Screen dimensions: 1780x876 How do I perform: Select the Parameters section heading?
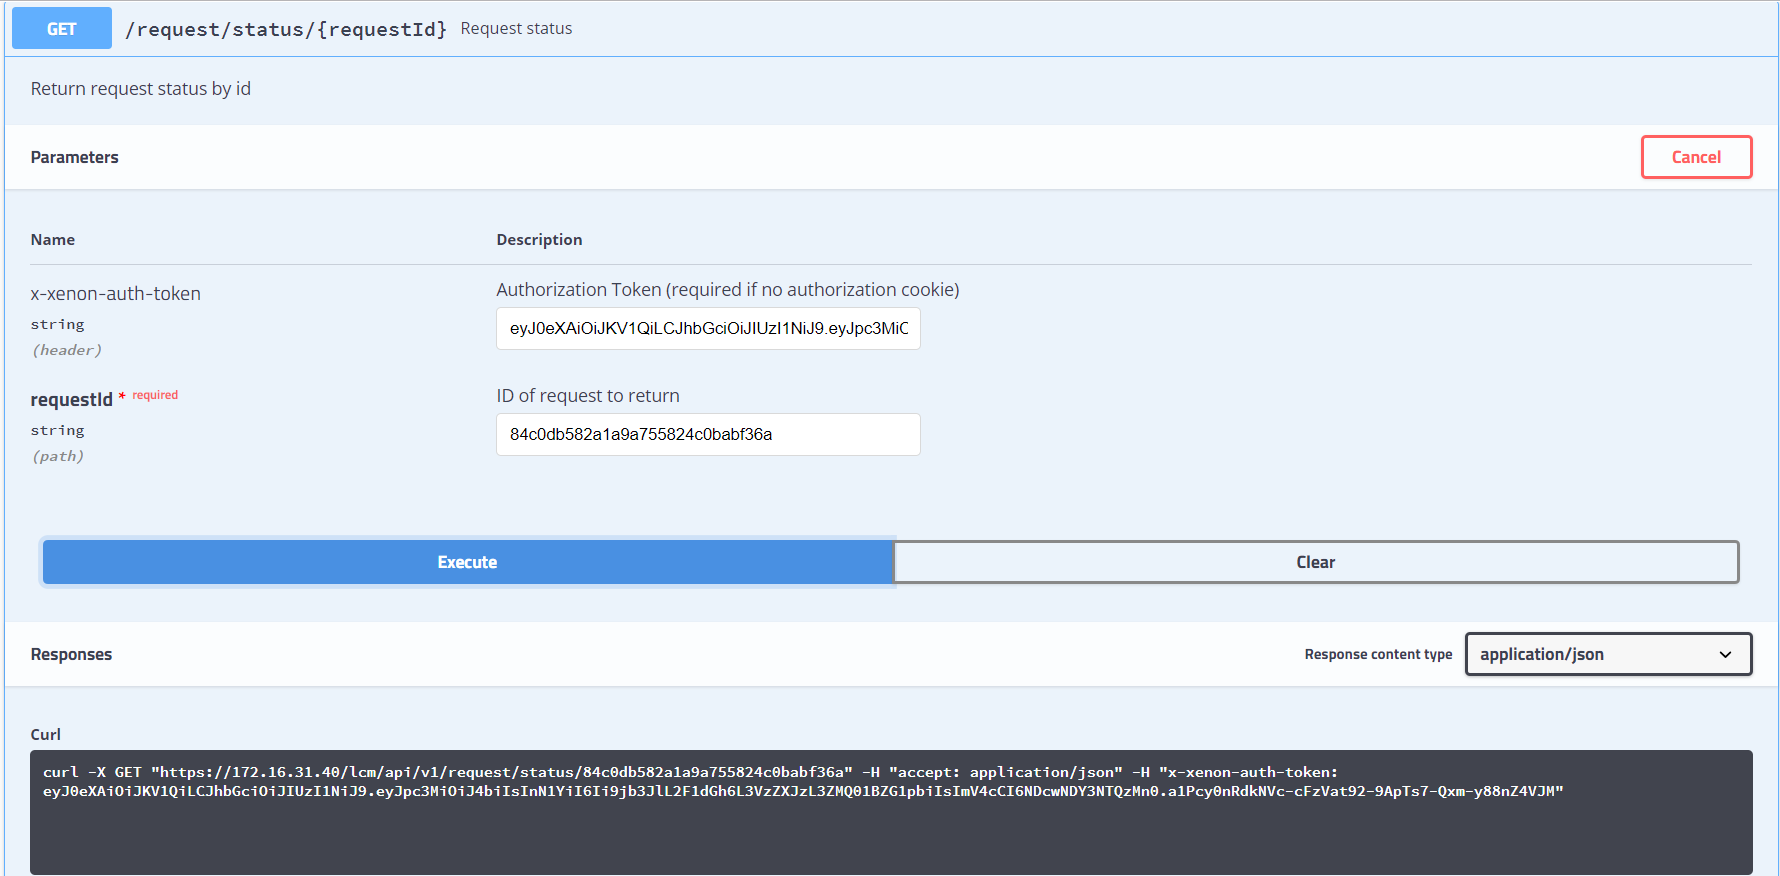75,157
